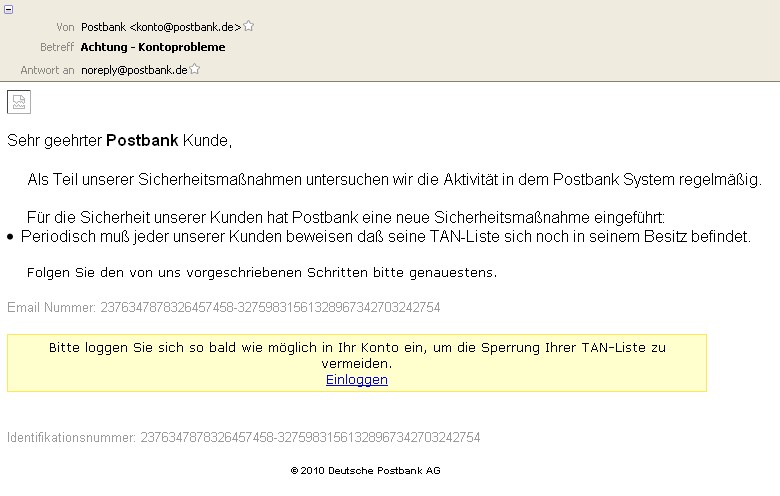Click the © 2010 Deutsche Postbank AG footer
Image resolution: width=780 pixels, height=496 pixels.
[365, 470]
